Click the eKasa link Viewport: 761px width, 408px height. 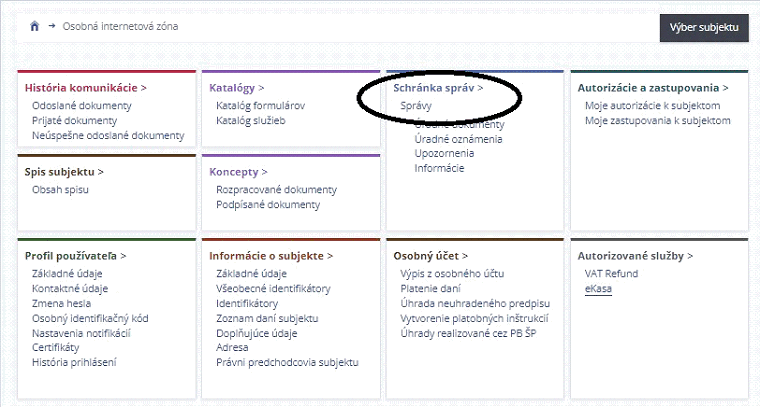coord(598,289)
